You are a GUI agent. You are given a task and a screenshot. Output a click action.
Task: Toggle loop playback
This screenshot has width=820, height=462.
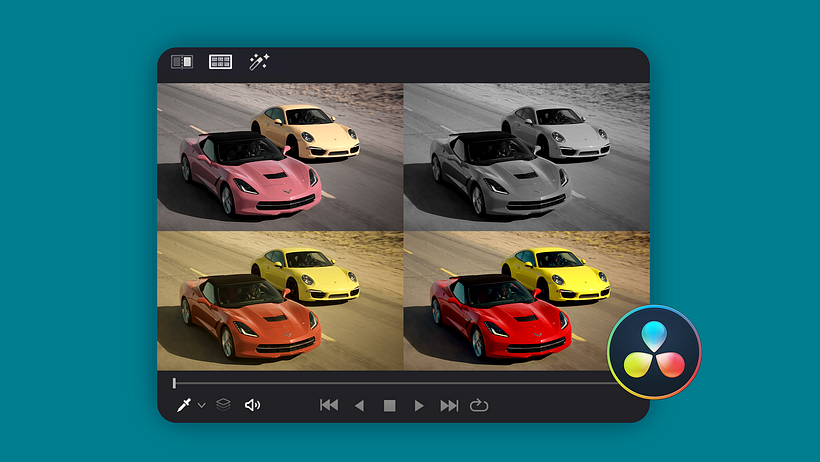click(479, 405)
